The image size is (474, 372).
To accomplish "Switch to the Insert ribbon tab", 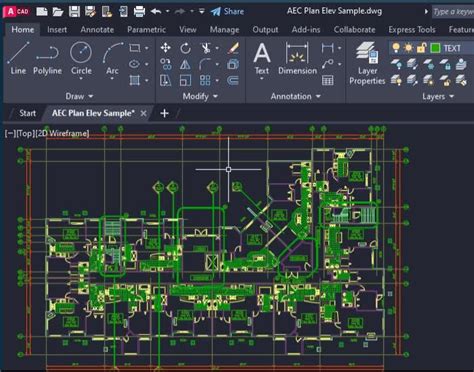I will 57,30.
